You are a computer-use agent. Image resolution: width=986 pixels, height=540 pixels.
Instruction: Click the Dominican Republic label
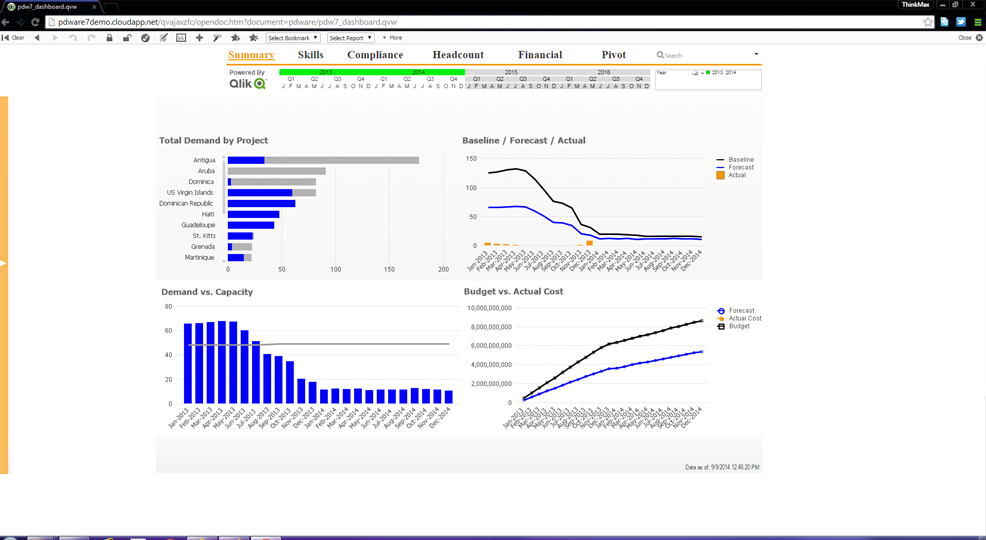coord(186,204)
